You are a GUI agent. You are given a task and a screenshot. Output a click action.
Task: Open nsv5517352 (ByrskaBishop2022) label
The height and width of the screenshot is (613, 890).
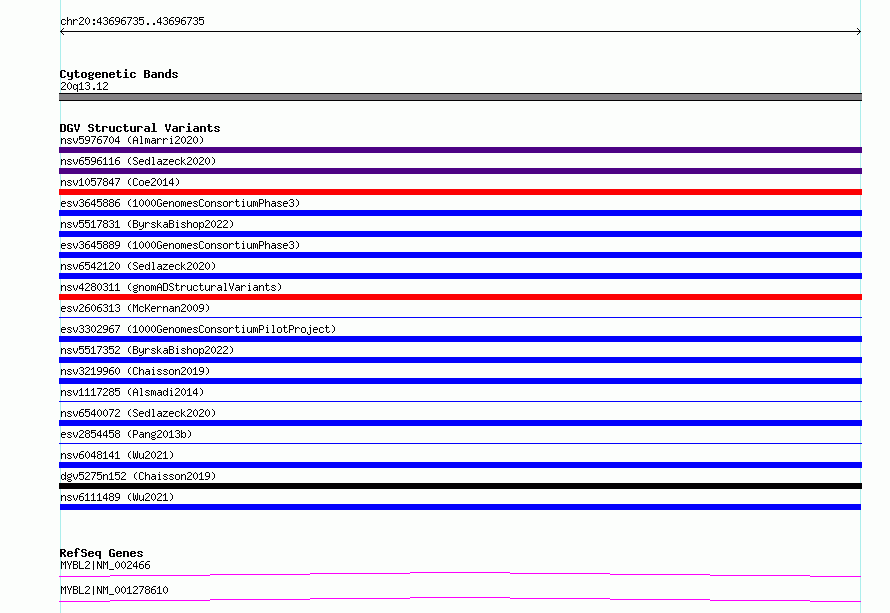[147, 350]
